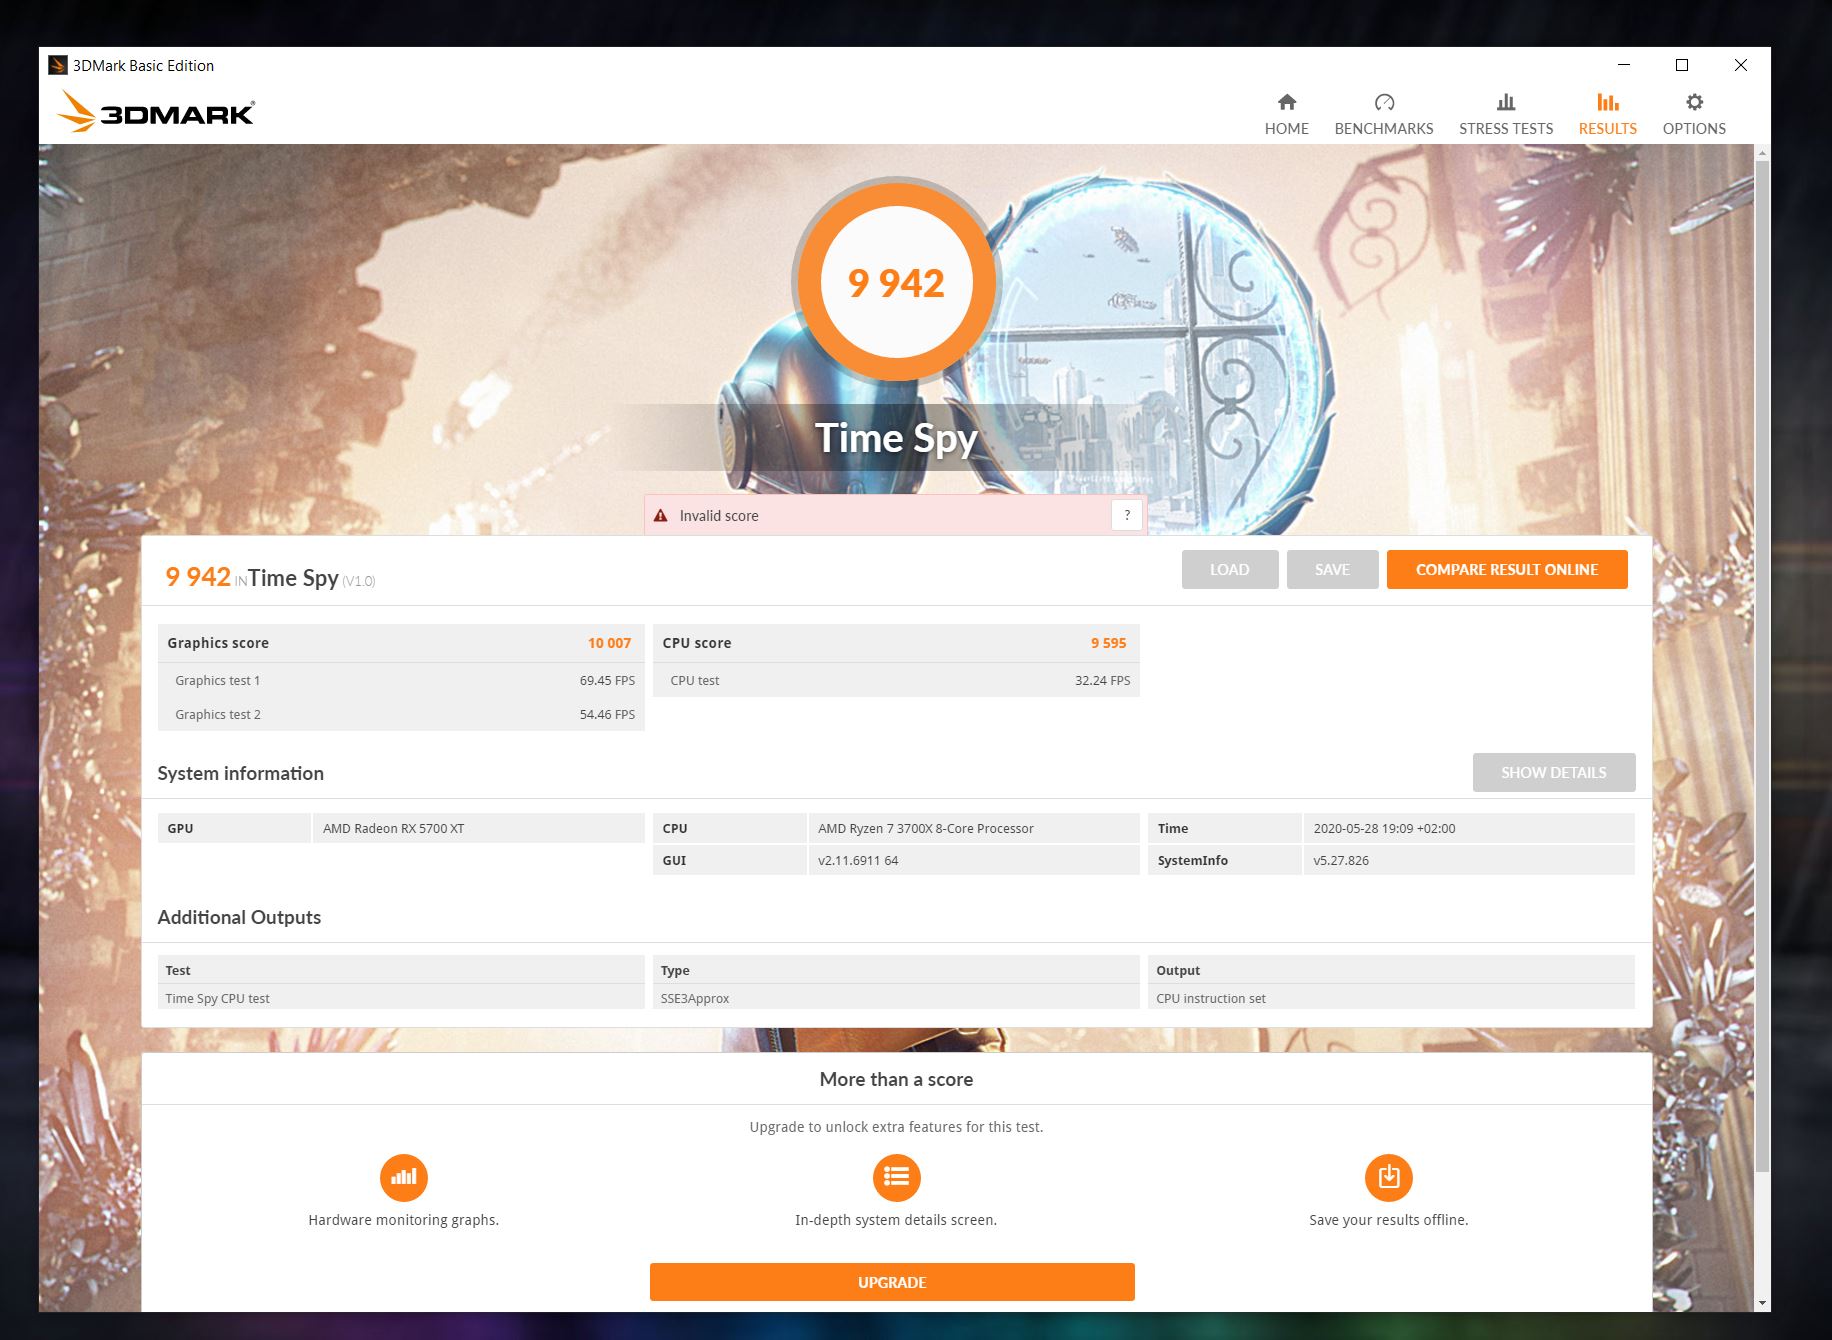The height and width of the screenshot is (1340, 1832).
Task: Go to the Home tab
Action: coord(1286,114)
